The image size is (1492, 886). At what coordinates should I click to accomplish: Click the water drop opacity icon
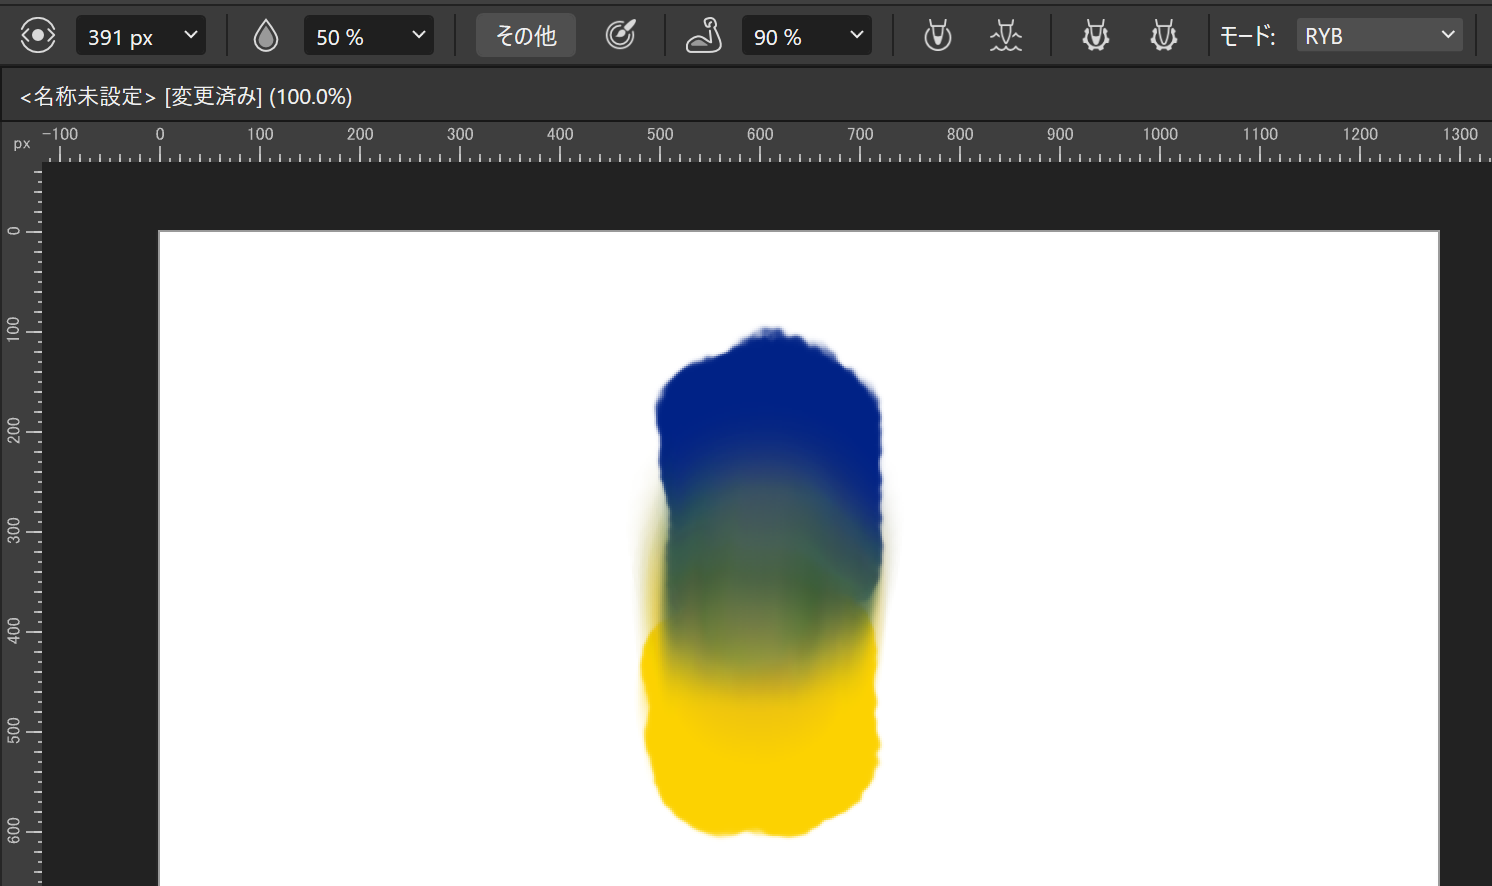tap(264, 34)
